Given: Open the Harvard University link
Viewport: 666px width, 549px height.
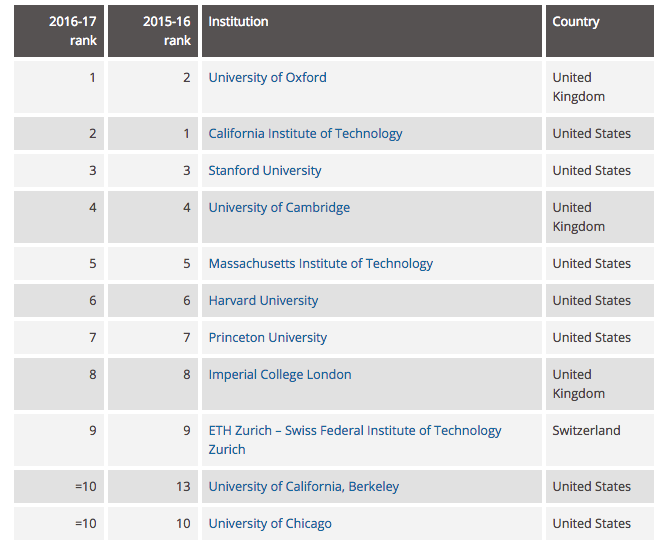Looking at the screenshot, I should 263,301.
